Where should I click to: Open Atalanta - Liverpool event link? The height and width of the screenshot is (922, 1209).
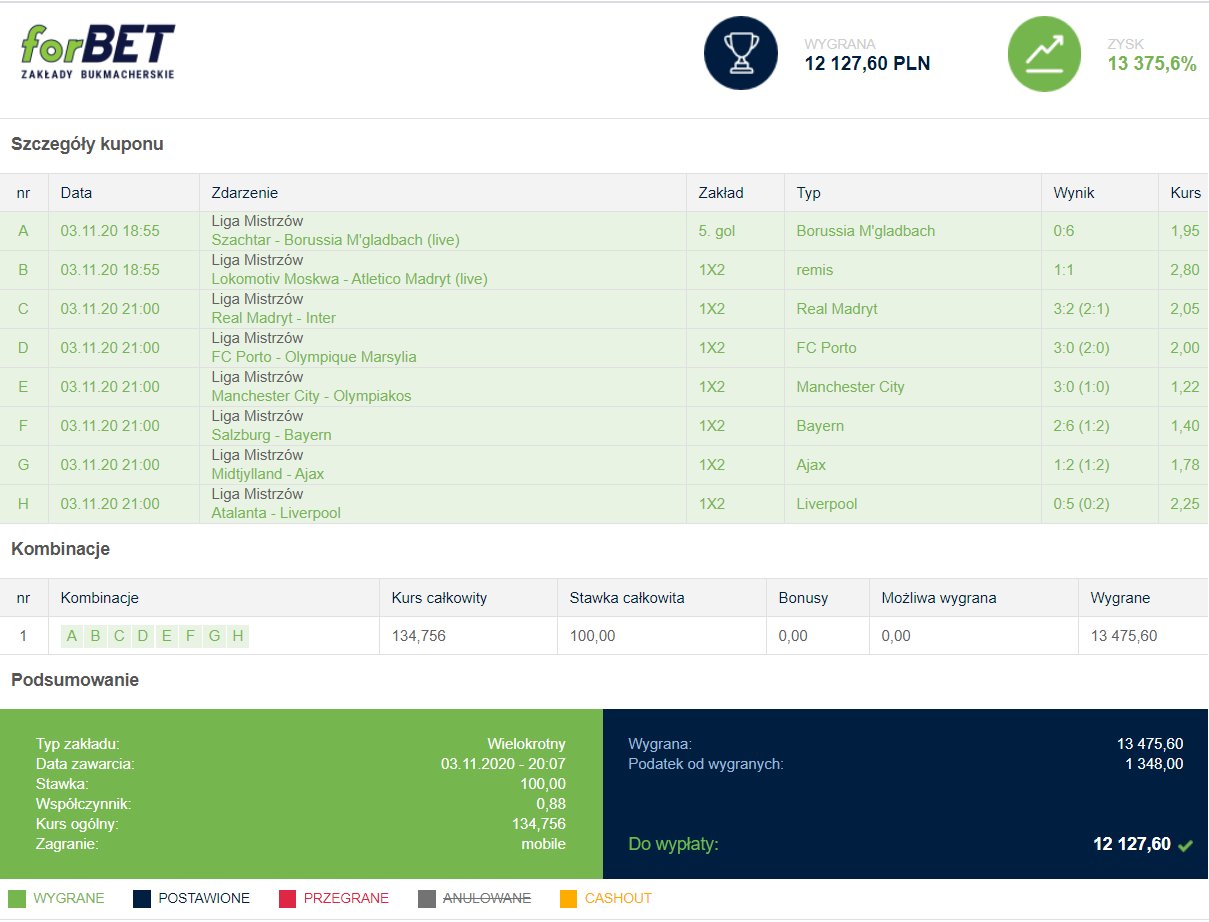tap(276, 513)
